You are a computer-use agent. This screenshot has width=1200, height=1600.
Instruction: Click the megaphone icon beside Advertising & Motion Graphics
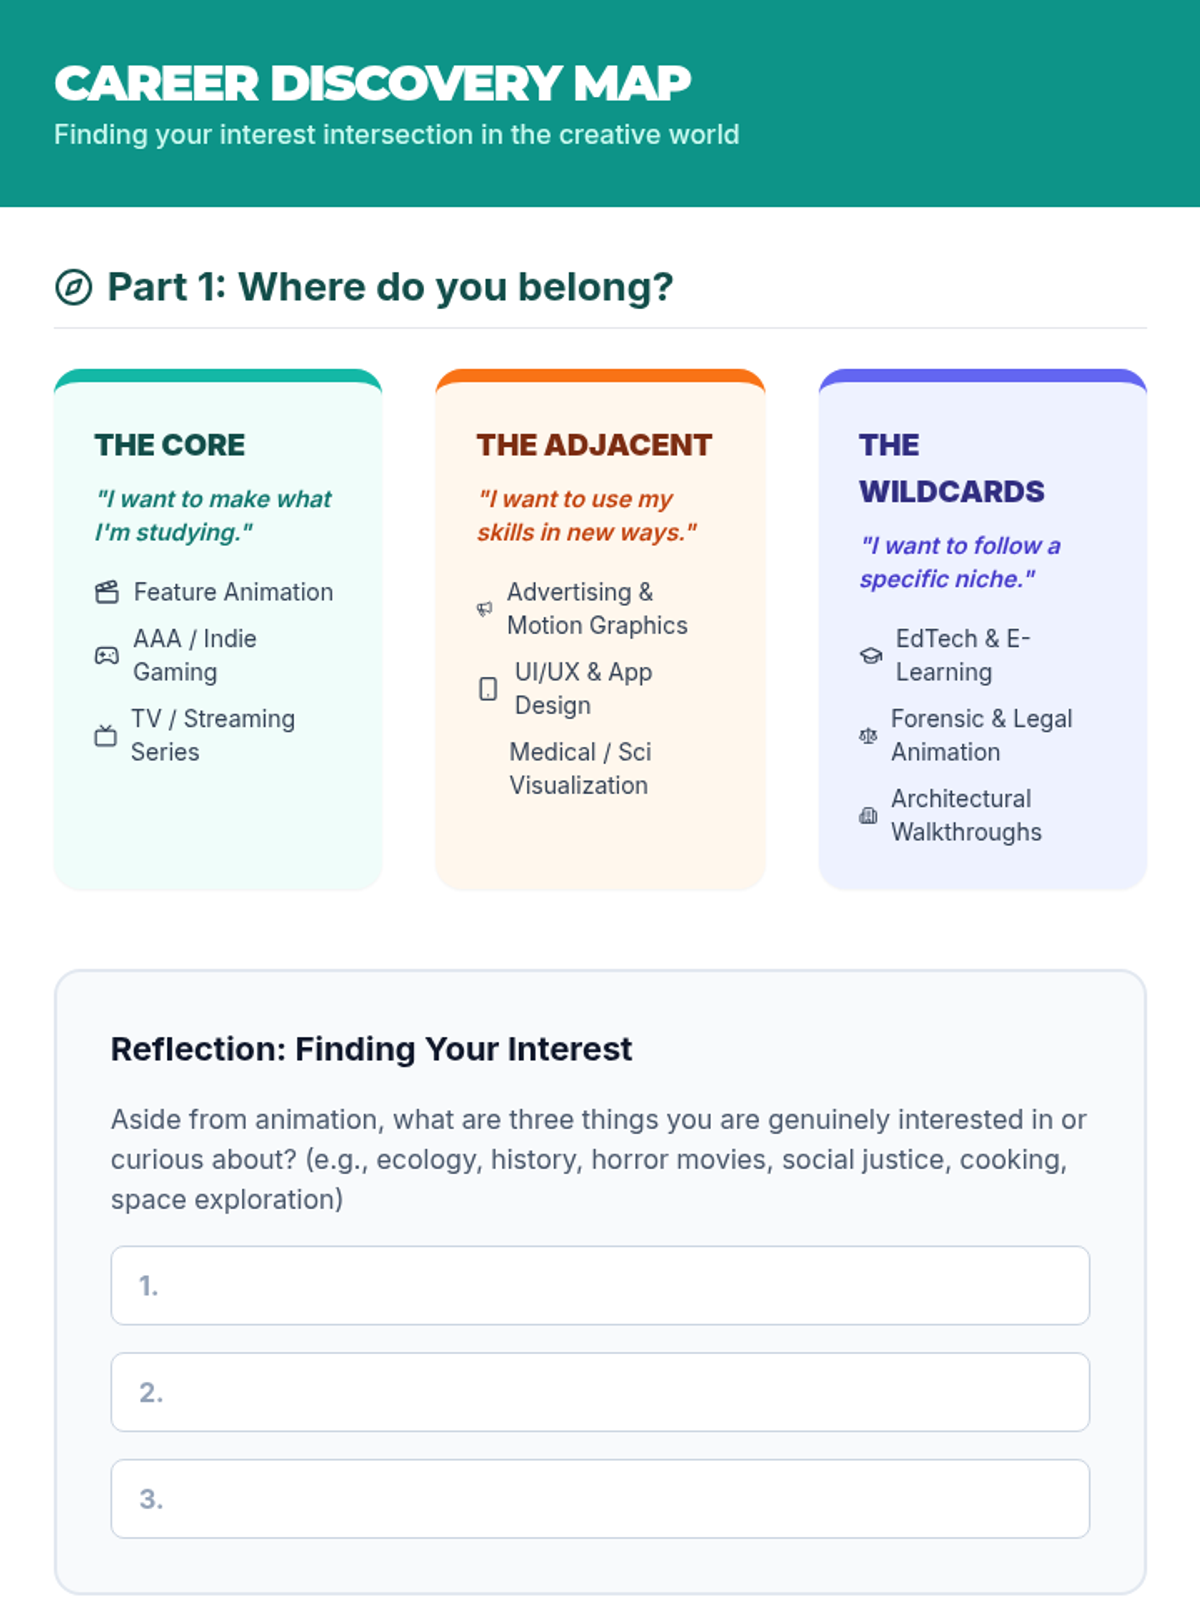point(485,608)
